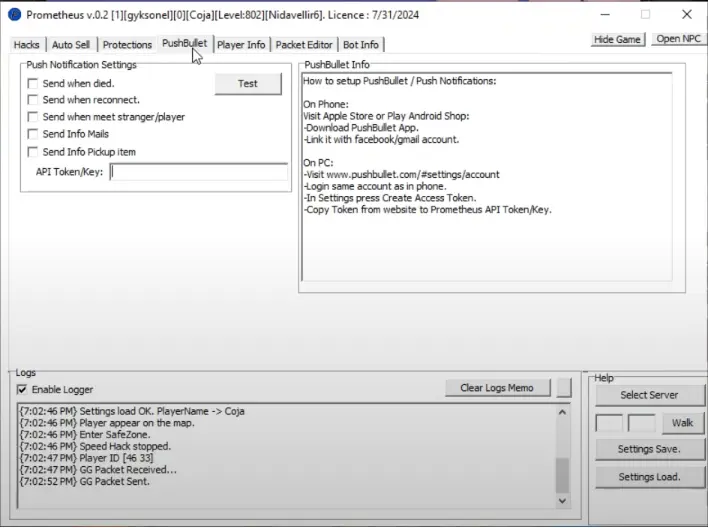Select the PushBullet tab
The width and height of the screenshot is (708, 528).
pyautogui.click(x=185, y=43)
